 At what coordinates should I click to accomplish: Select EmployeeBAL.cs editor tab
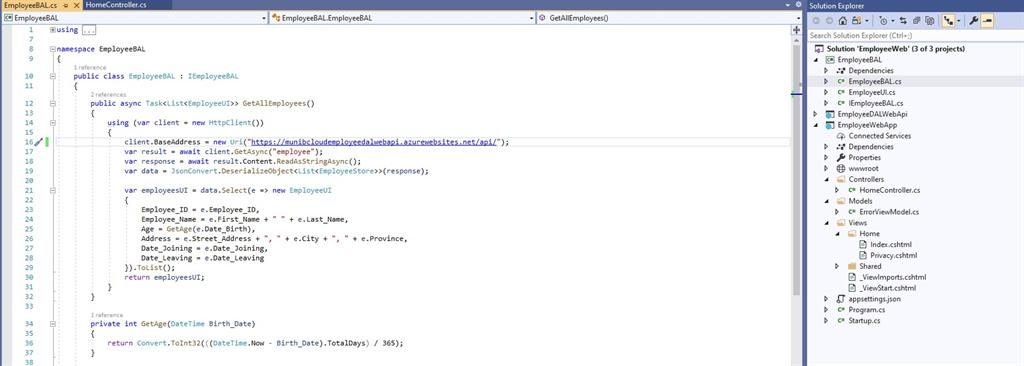coord(31,5)
